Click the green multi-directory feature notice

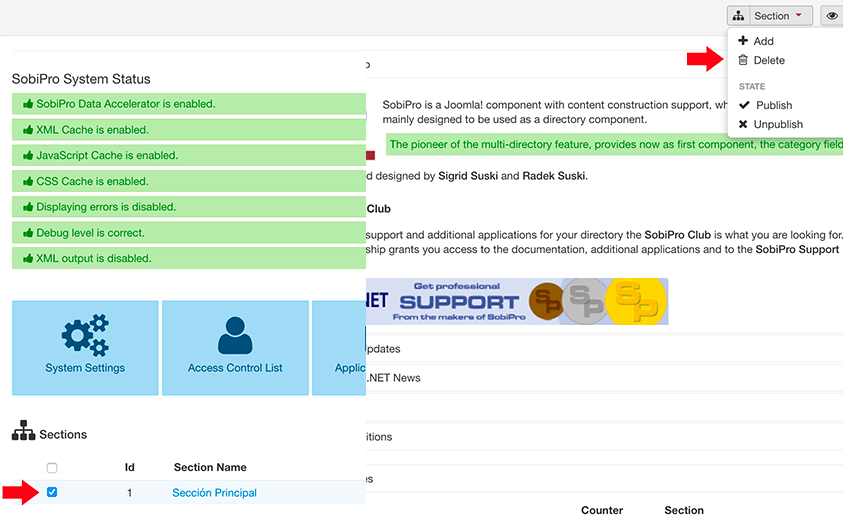[x=615, y=144]
